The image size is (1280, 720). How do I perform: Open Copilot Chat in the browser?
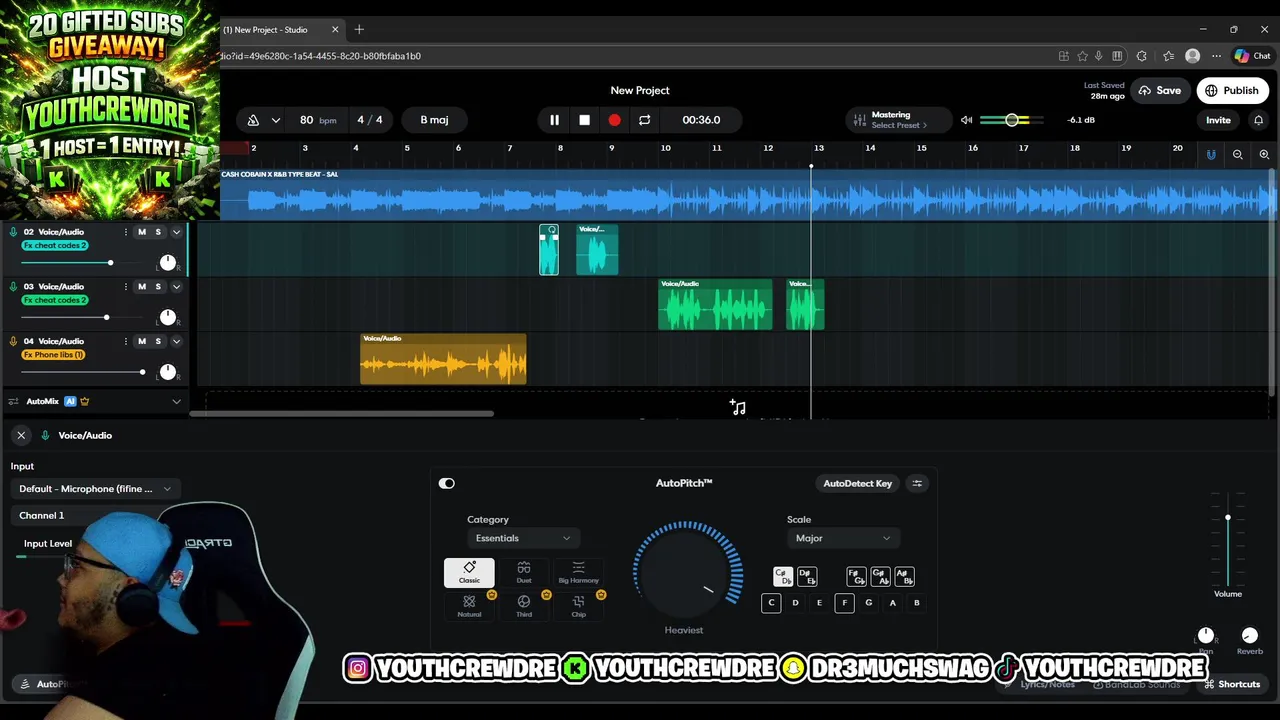point(1252,56)
